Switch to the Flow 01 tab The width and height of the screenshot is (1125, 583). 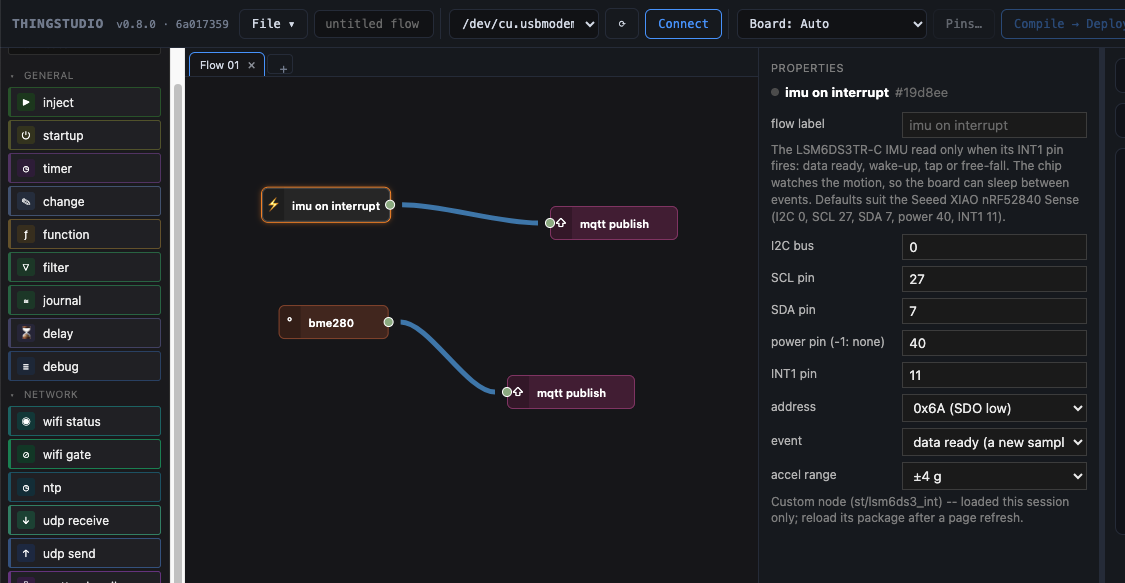(219, 65)
